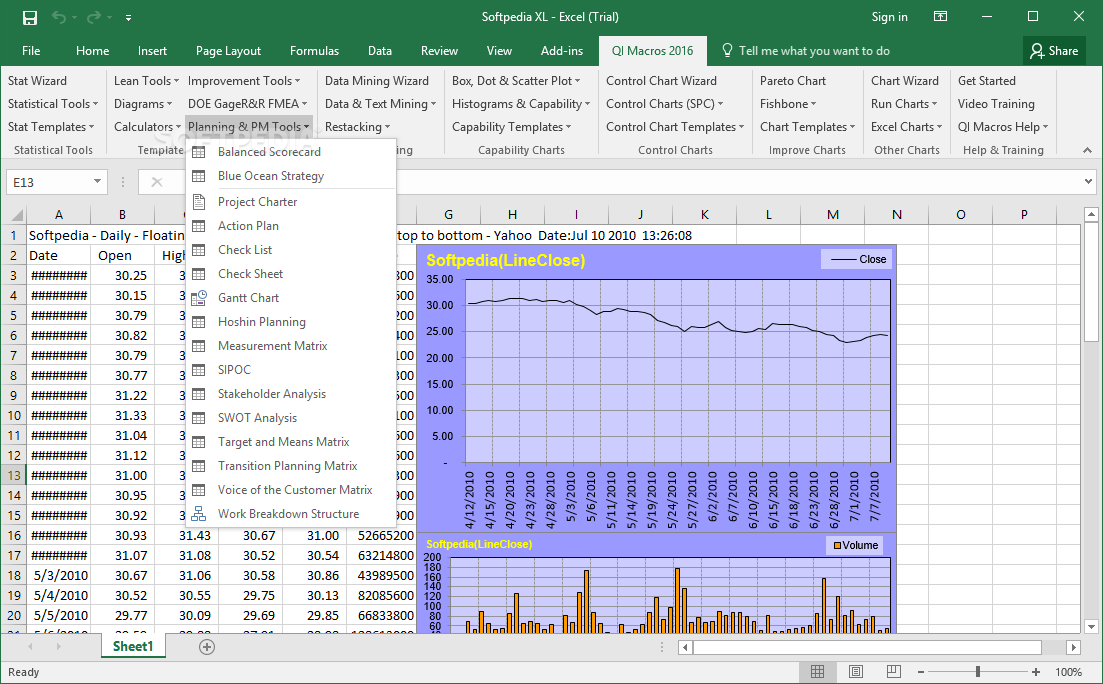Image resolution: width=1103 pixels, height=684 pixels.
Task: Select the Sheet1 tab
Action: tap(133, 646)
